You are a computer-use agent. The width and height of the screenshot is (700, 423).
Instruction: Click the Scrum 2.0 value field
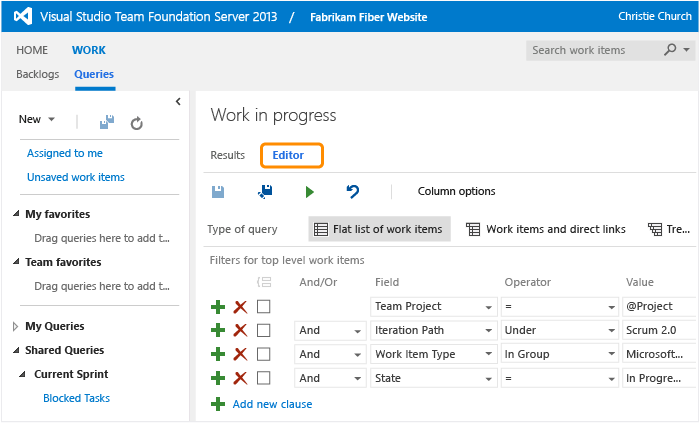pyautogui.click(x=659, y=331)
